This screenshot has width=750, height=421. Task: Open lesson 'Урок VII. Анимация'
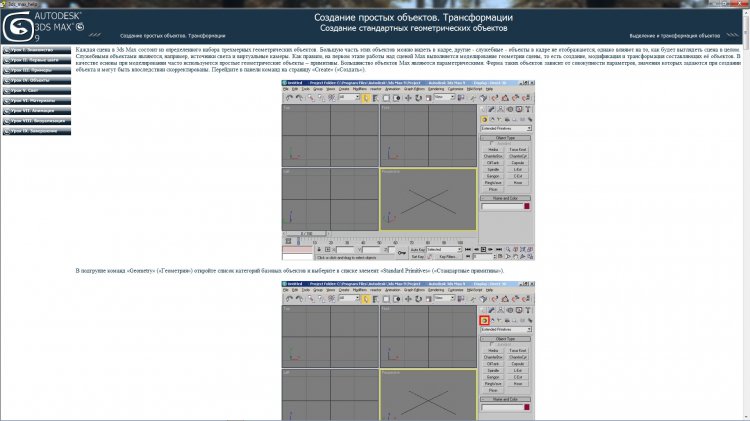(x=37, y=111)
